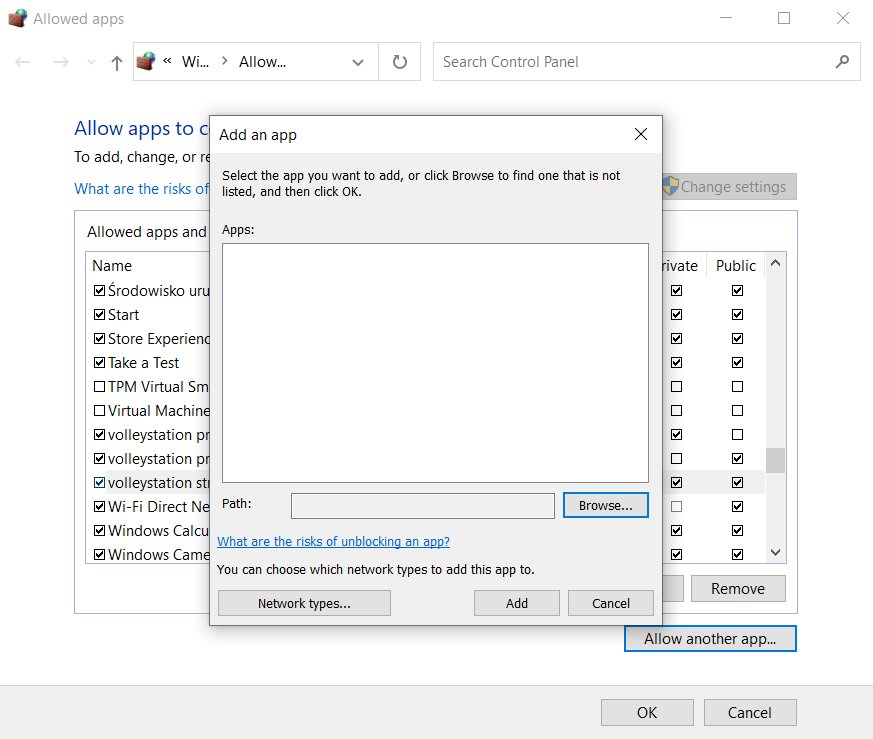The image size is (873, 739).
Task: Refresh the Control Panel page
Action: point(400,62)
